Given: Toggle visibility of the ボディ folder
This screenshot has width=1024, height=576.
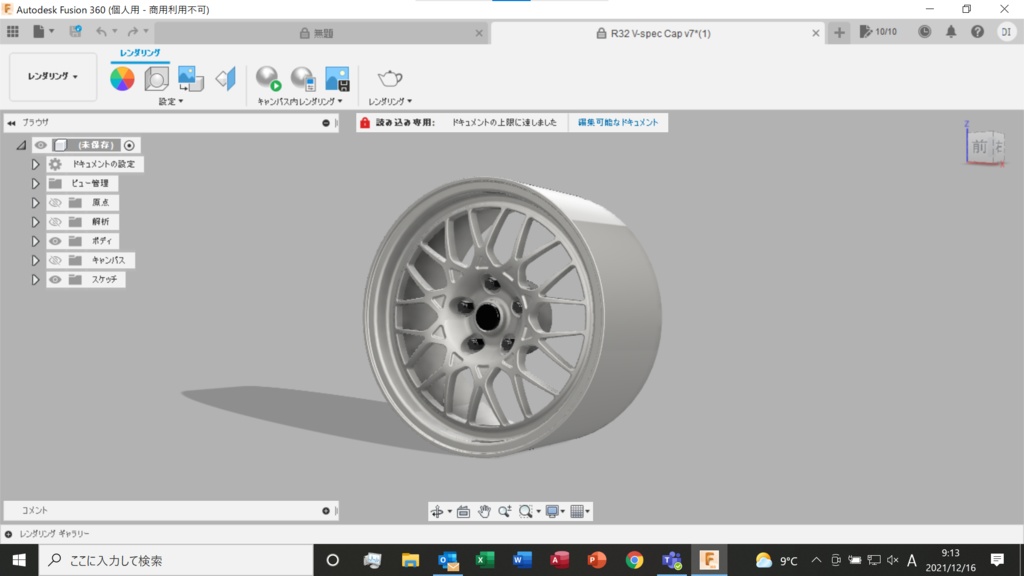Looking at the screenshot, I should 56,241.
